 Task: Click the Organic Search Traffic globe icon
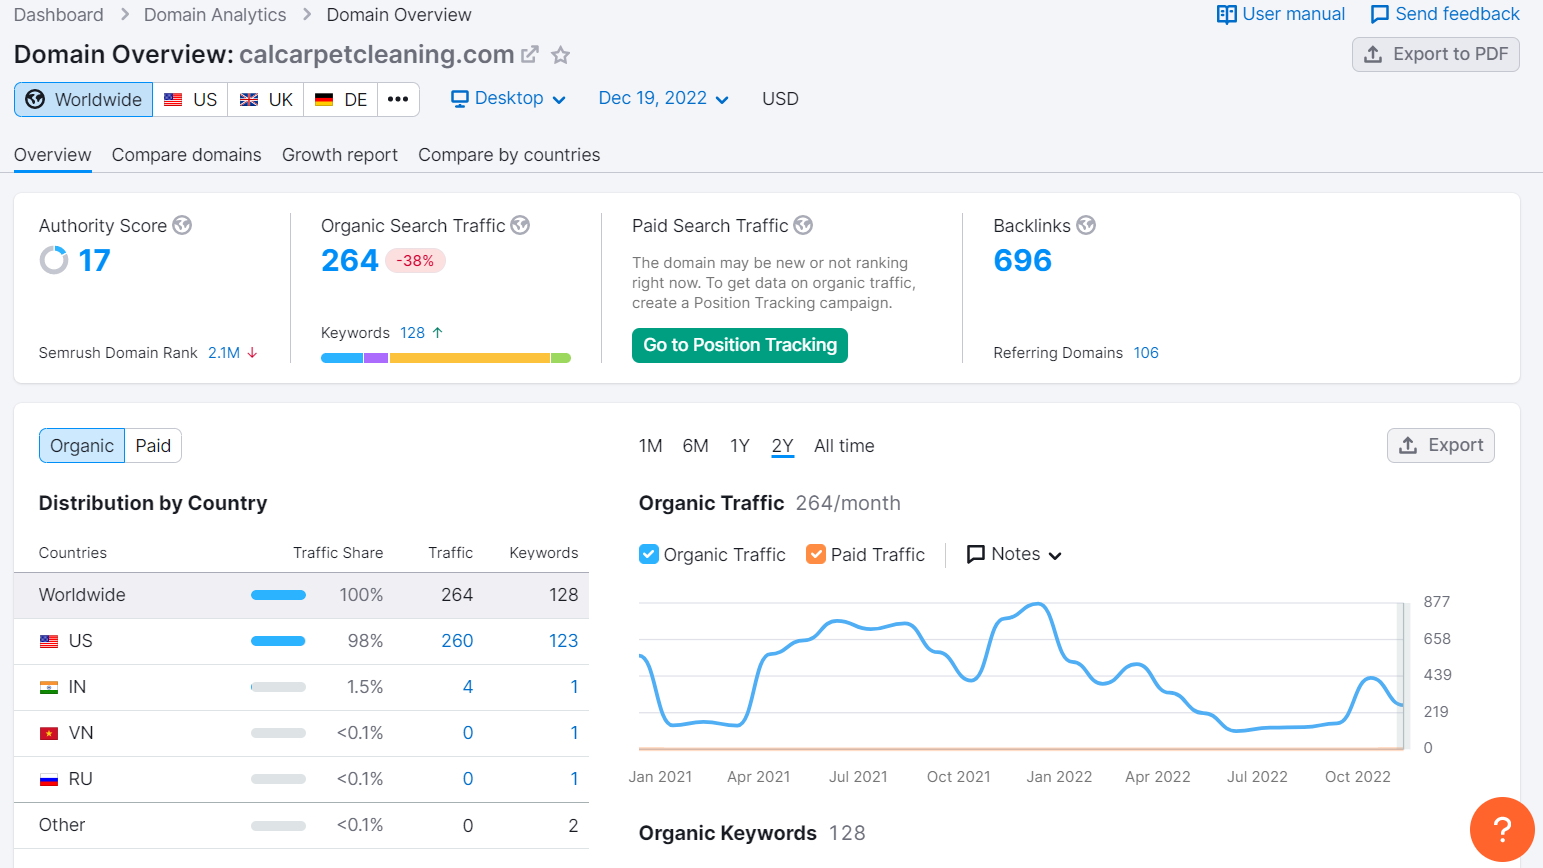click(x=520, y=225)
